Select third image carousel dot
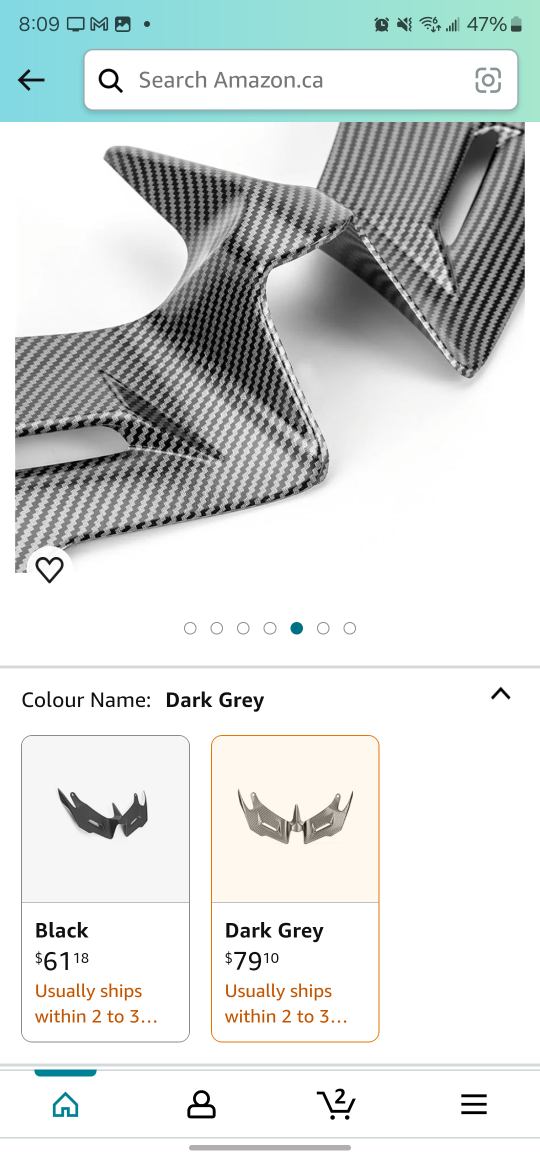Viewport: 540px width, 1158px height. coord(243,628)
